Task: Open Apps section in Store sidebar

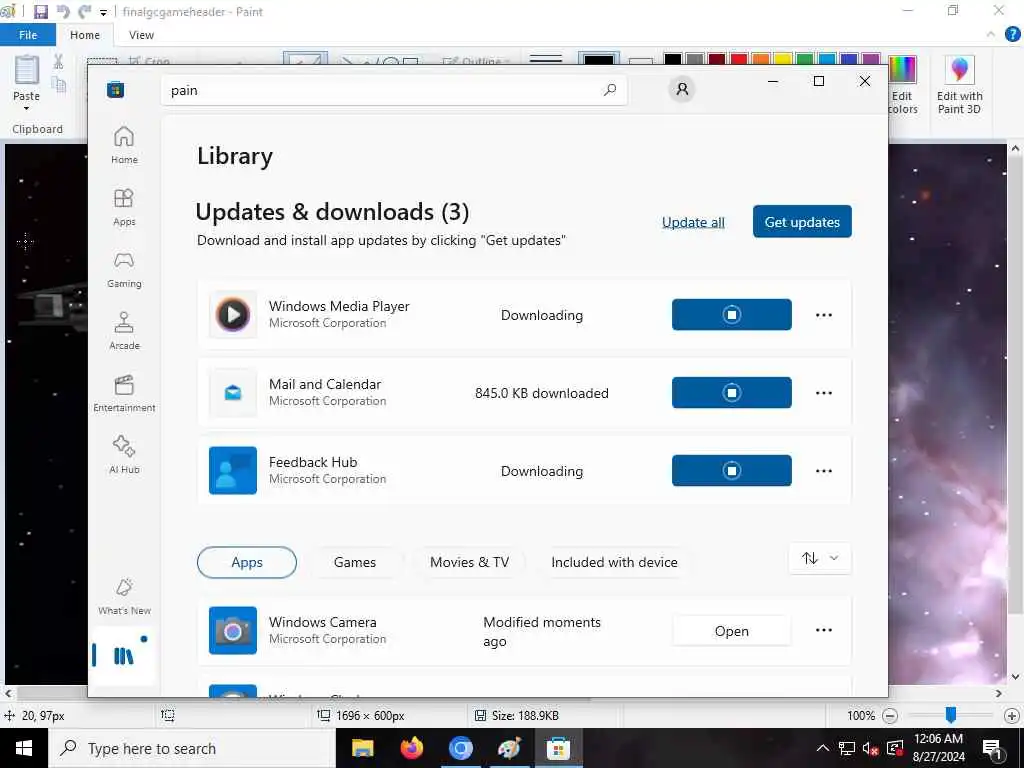Action: coord(124,207)
